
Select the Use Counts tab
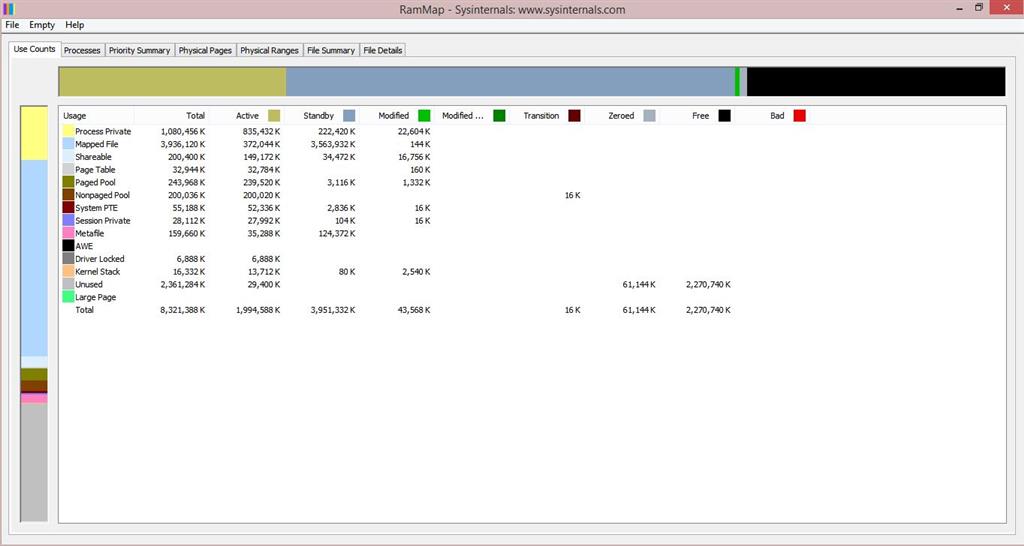click(35, 49)
